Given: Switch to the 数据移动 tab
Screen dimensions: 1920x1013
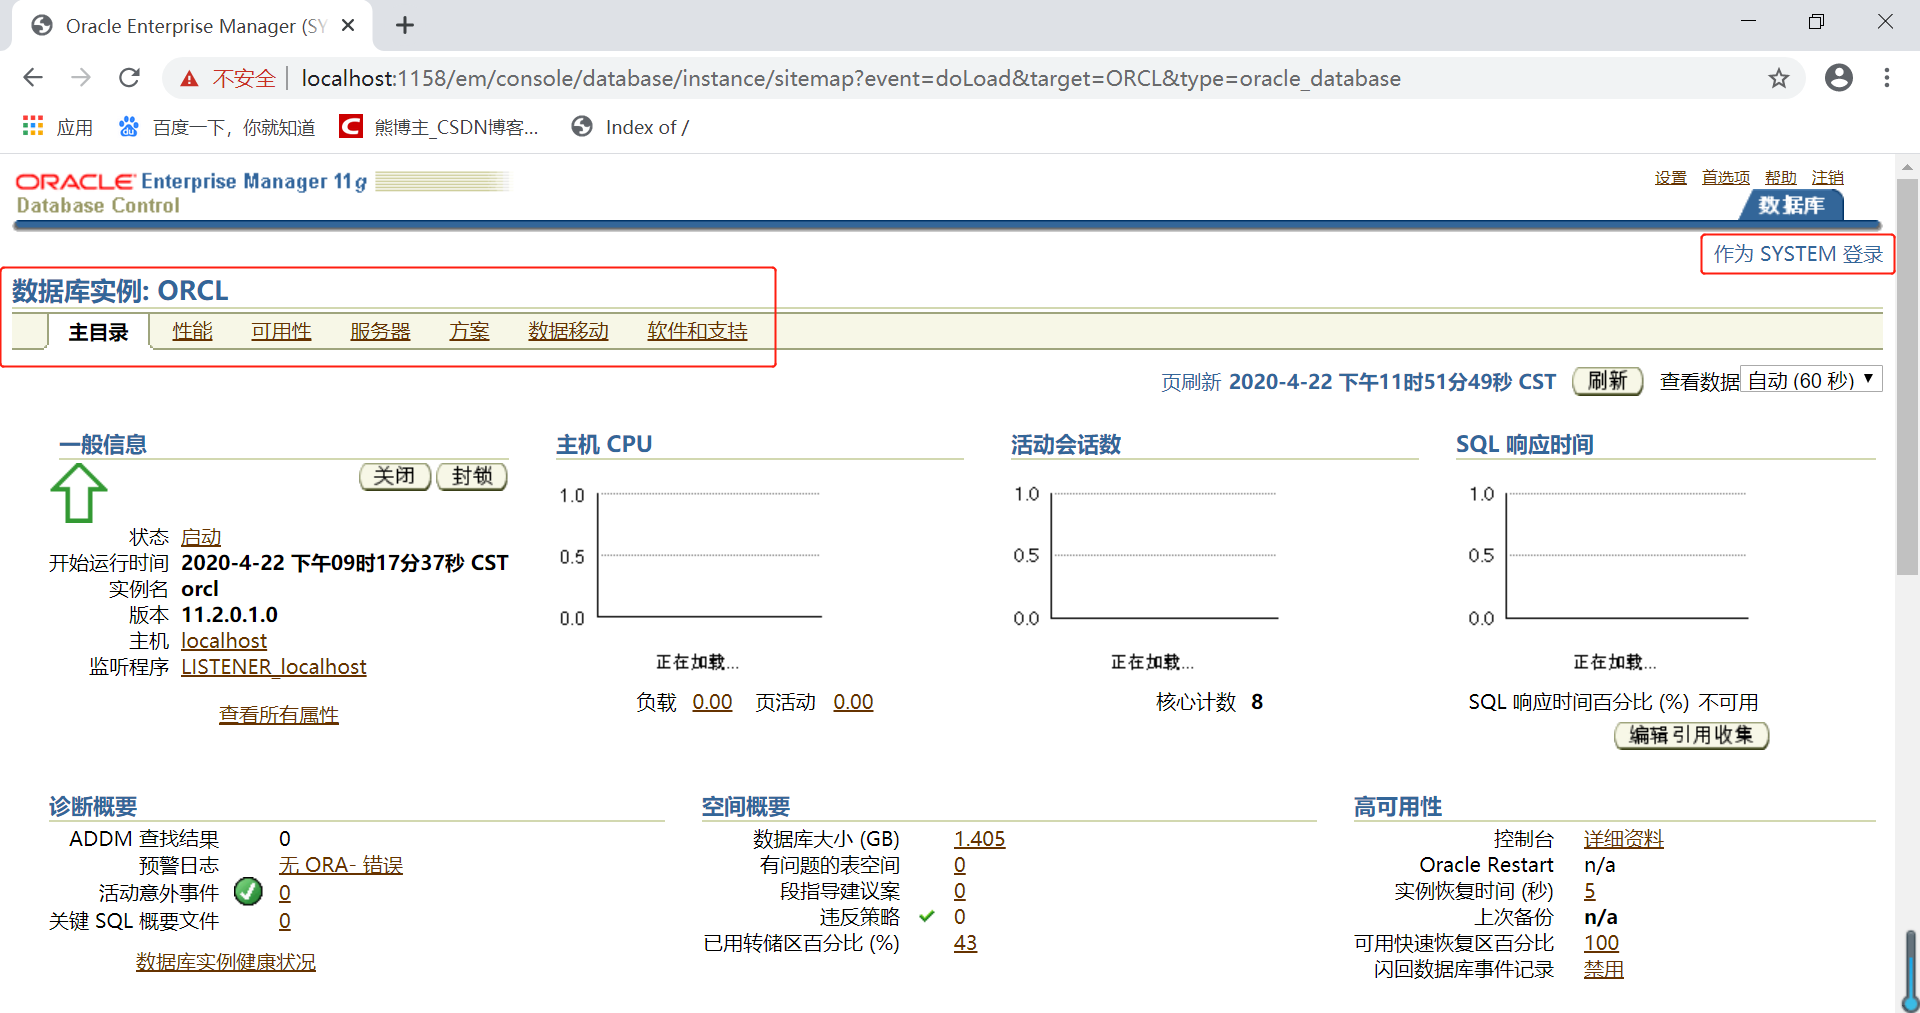Looking at the screenshot, I should 568,332.
